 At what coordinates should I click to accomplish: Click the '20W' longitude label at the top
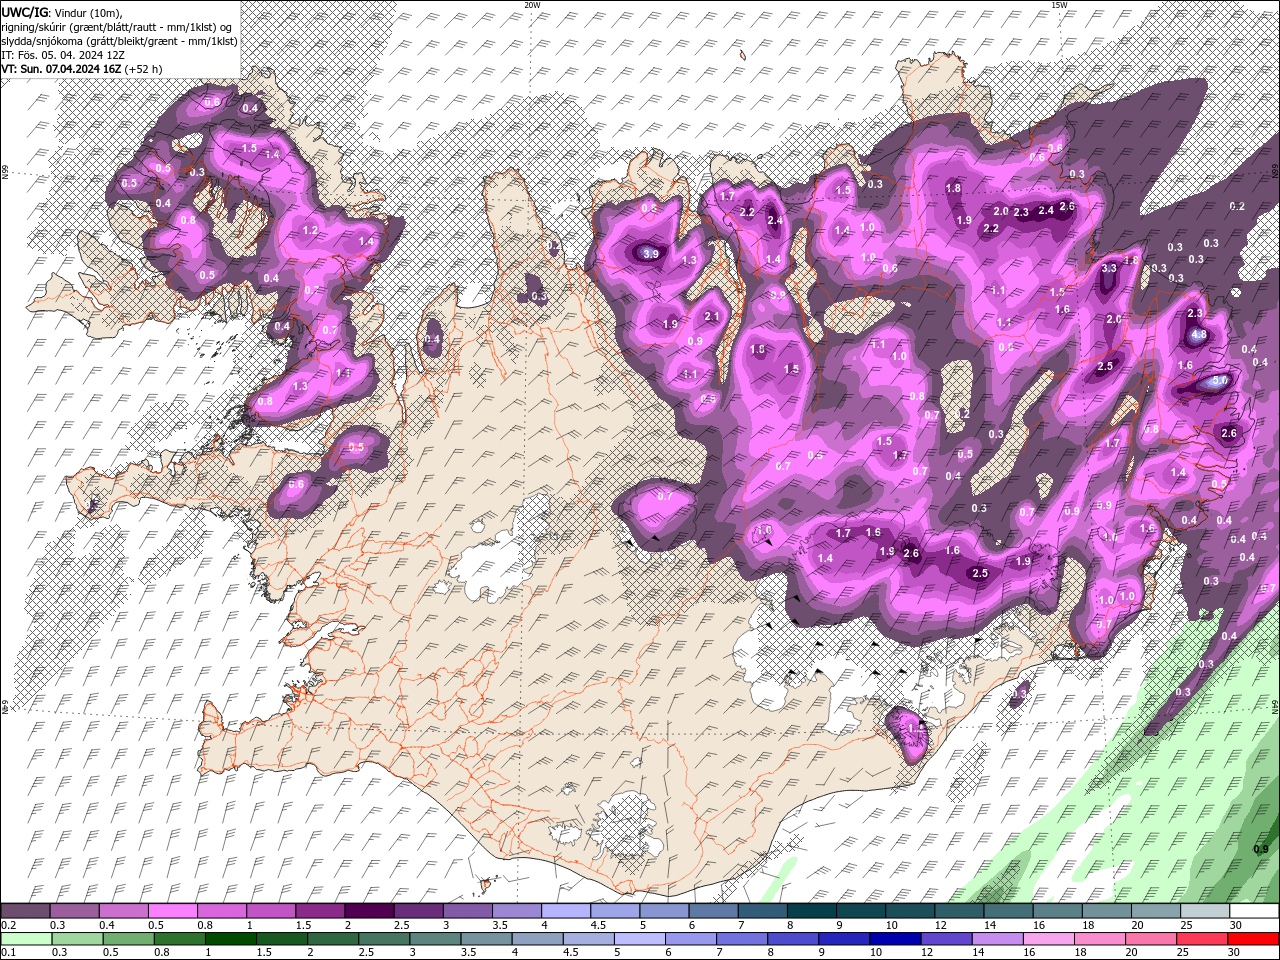click(x=532, y=5)
